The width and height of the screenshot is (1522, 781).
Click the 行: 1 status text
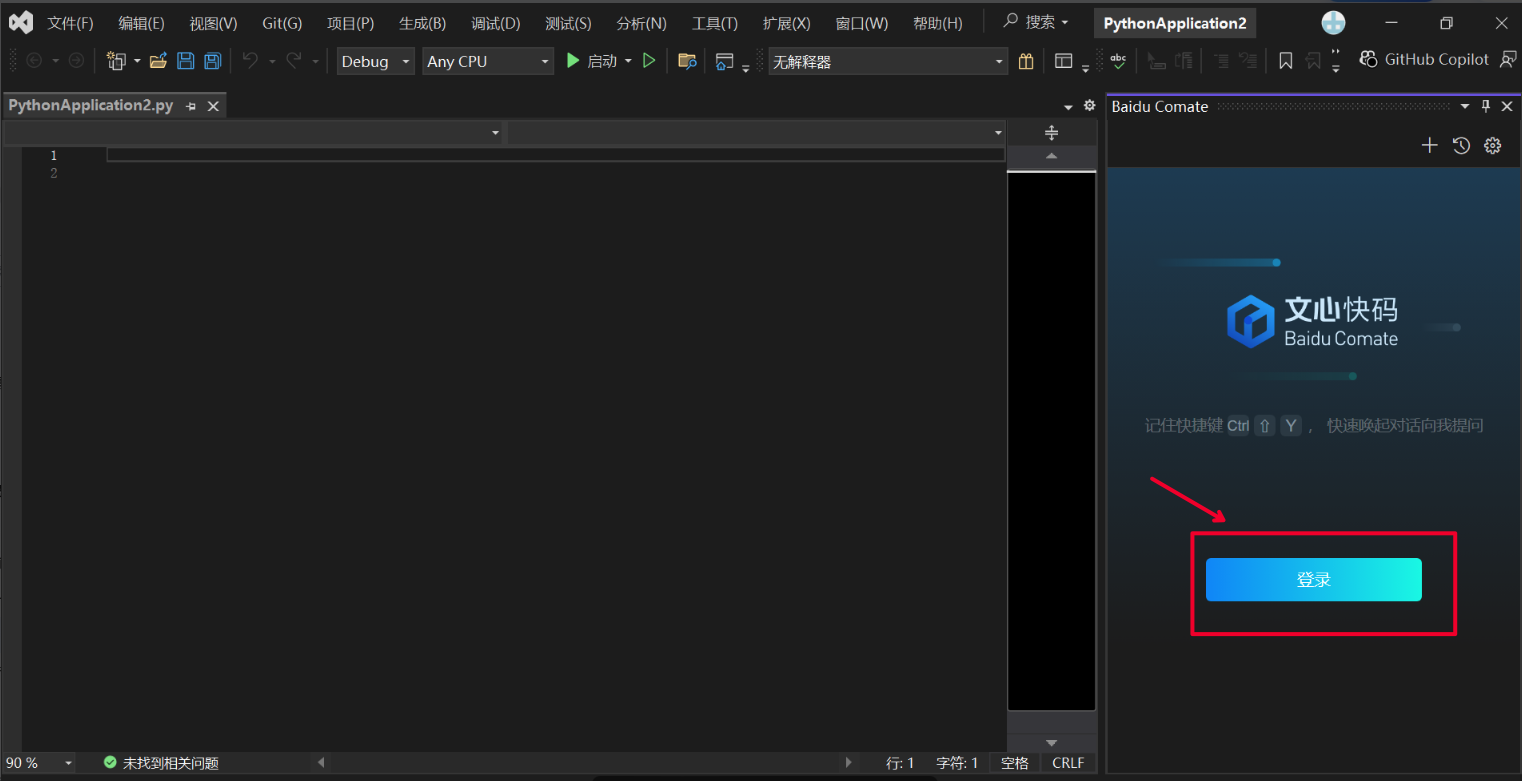[x=900, y=763]
